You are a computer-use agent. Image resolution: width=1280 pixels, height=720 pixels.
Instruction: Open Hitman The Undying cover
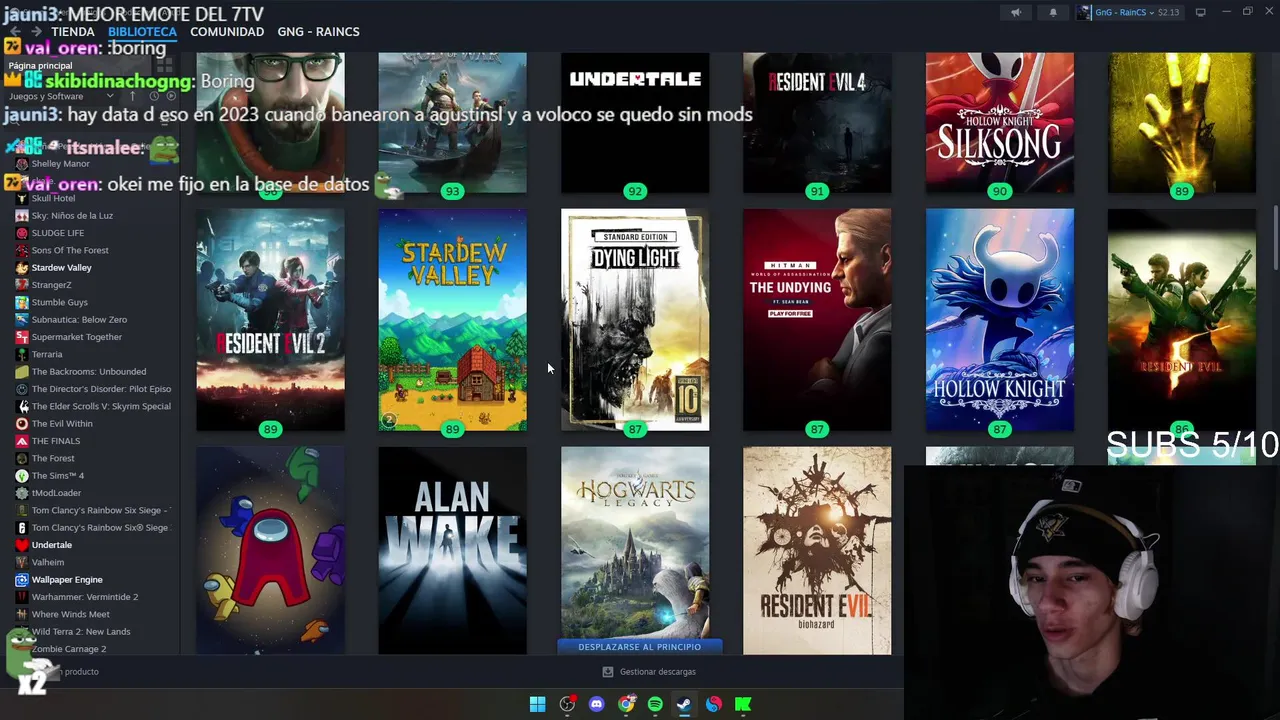[817, 320]
